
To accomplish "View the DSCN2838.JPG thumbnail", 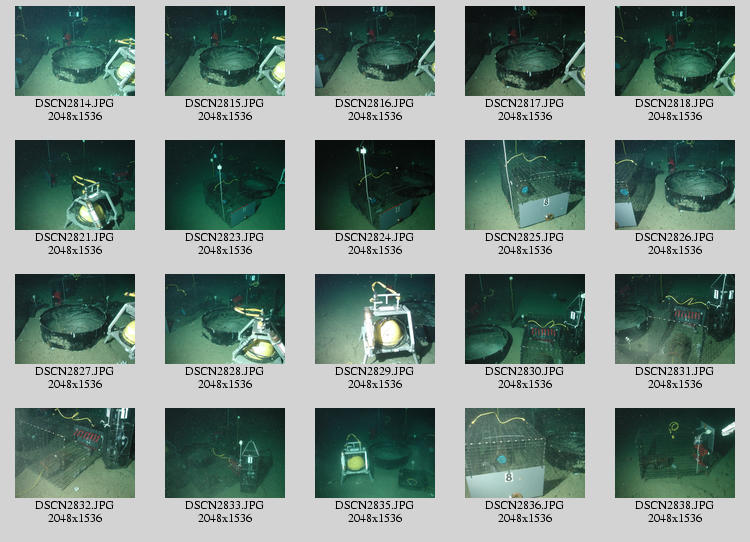I will click(675, 453).
